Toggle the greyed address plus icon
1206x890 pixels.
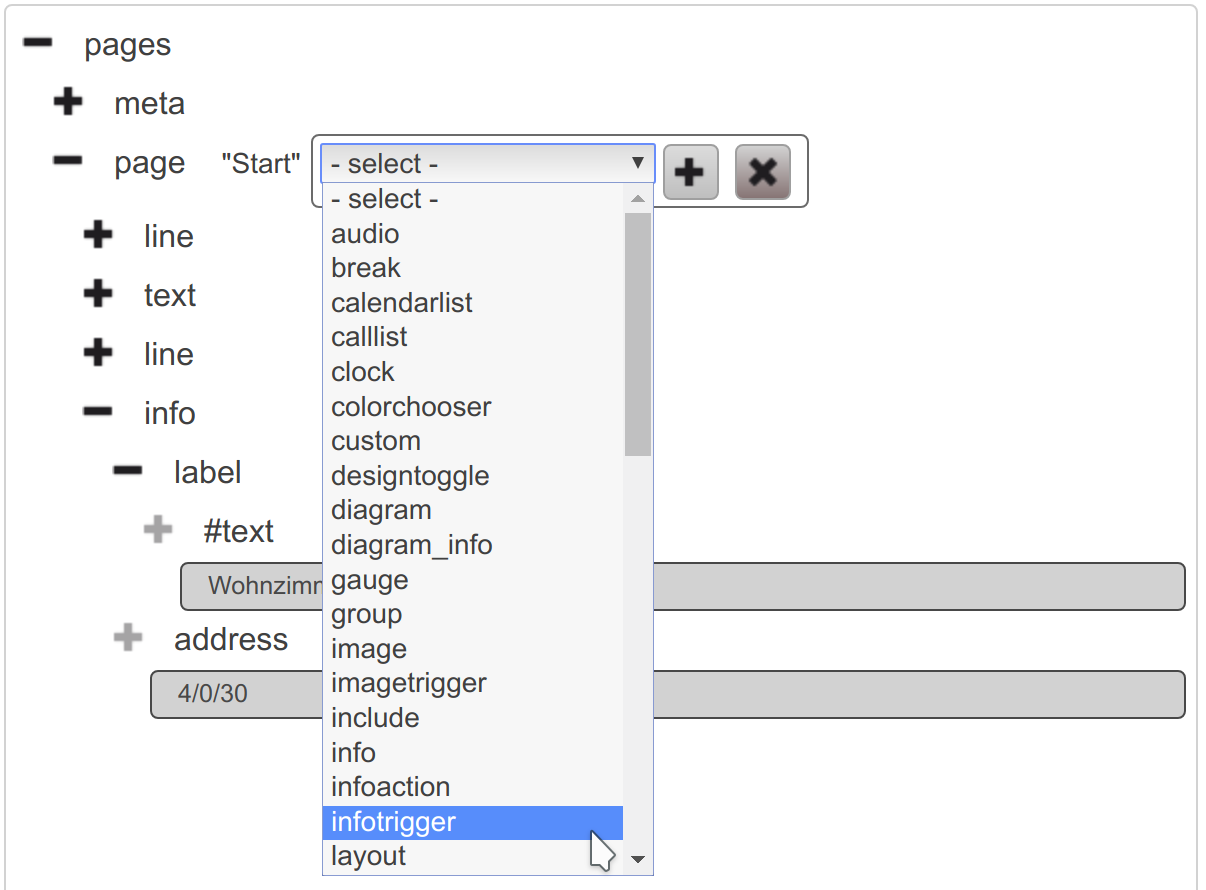click(x=128, y=638)
